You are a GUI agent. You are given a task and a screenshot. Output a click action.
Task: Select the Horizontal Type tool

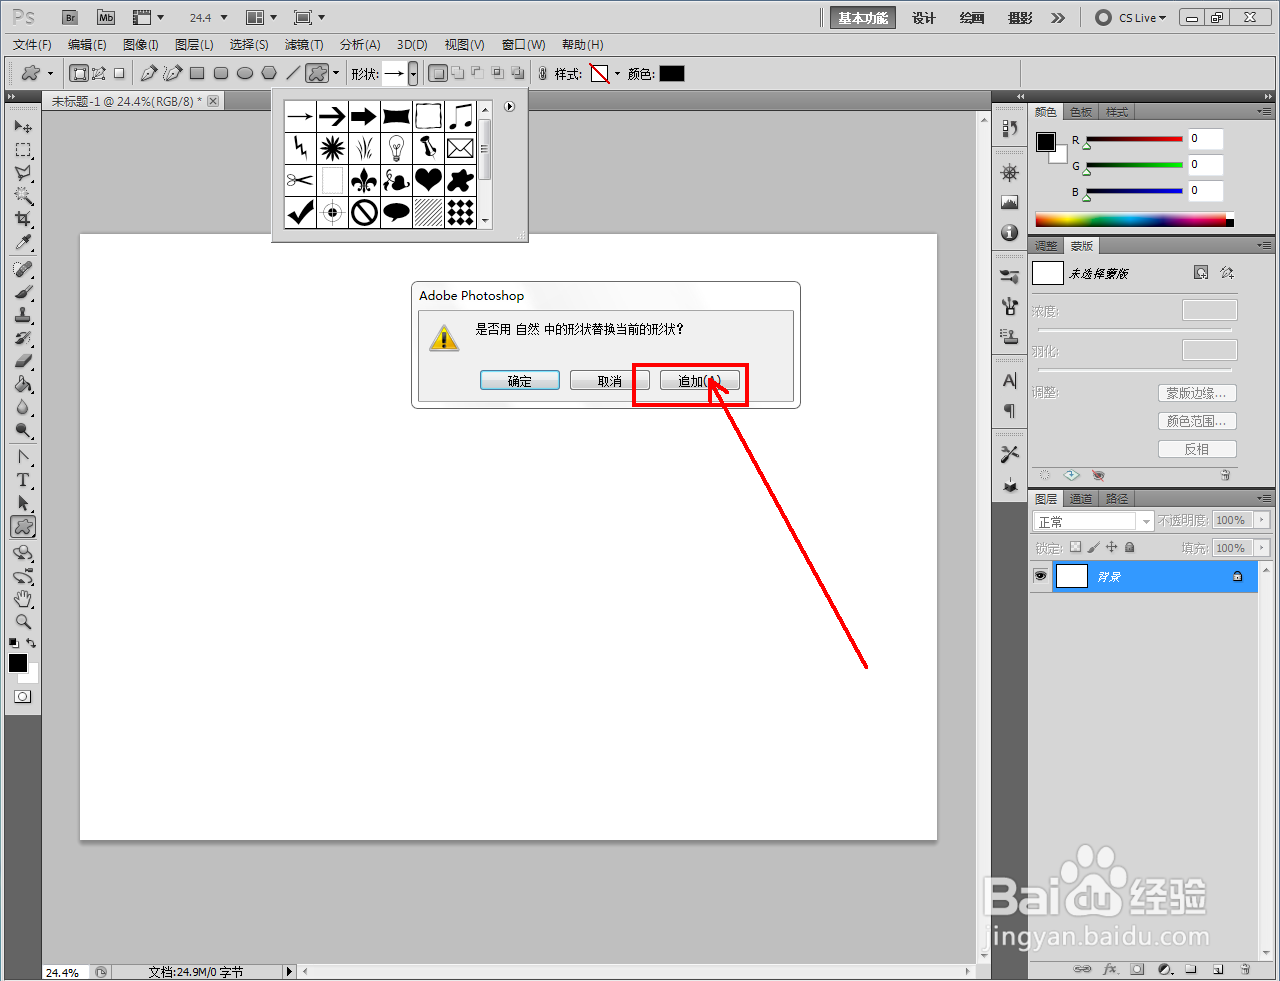tap(23, 480)
